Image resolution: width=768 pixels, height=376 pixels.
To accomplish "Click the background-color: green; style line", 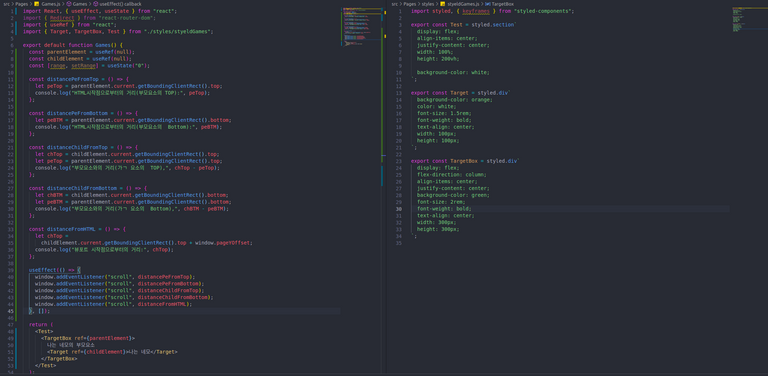I will pos(453,195).
